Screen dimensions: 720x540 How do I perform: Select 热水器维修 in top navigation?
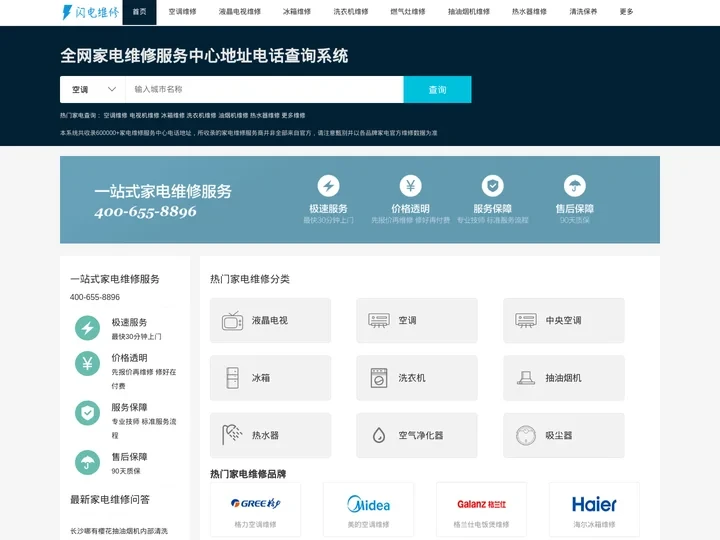click(x=529, y=12)
